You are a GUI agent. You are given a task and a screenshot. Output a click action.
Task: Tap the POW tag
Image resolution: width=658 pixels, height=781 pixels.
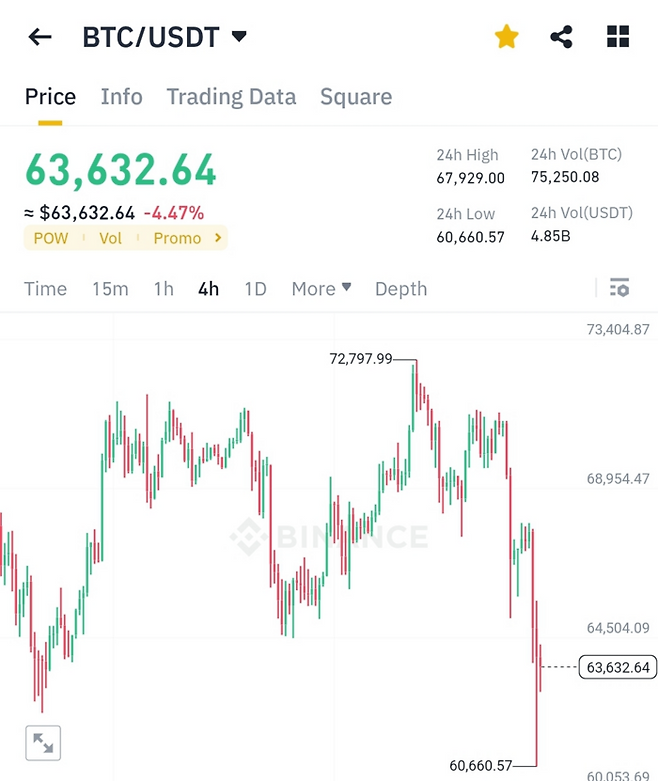(51, 238)
